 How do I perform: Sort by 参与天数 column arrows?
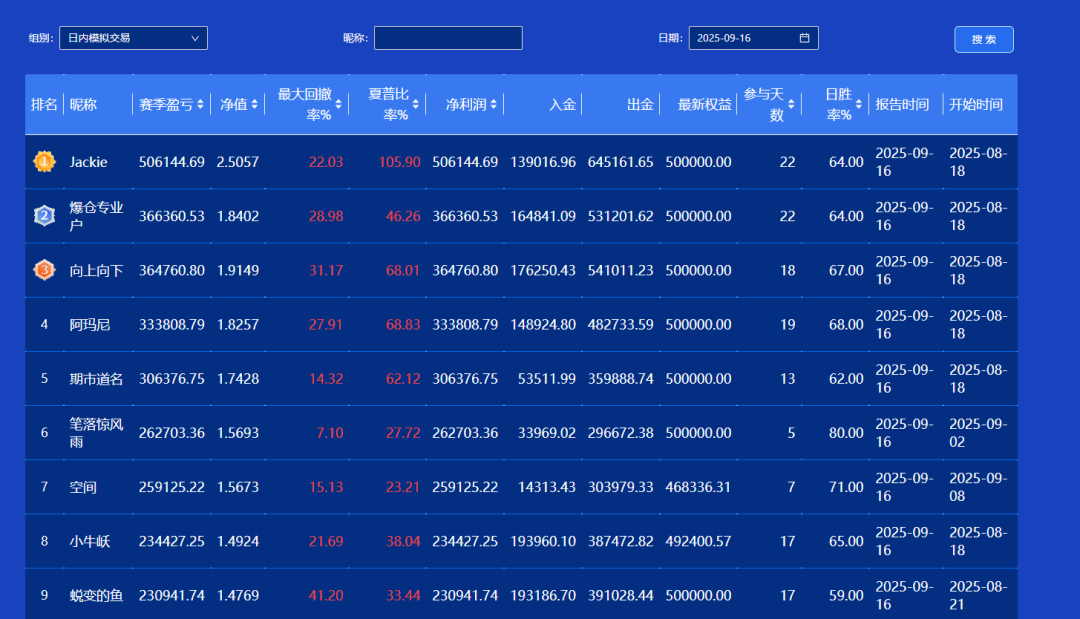(791, 105)
